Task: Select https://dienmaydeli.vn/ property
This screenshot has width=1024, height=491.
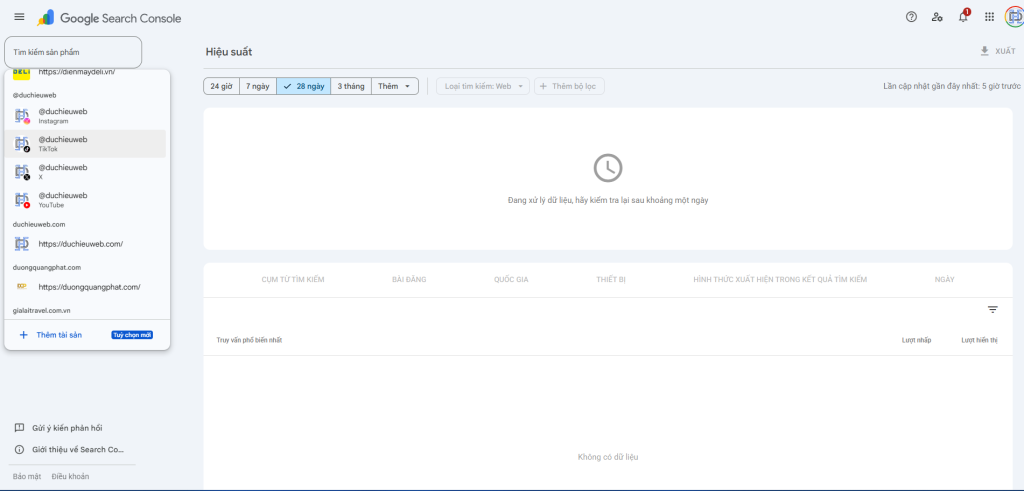Action: 85,73
